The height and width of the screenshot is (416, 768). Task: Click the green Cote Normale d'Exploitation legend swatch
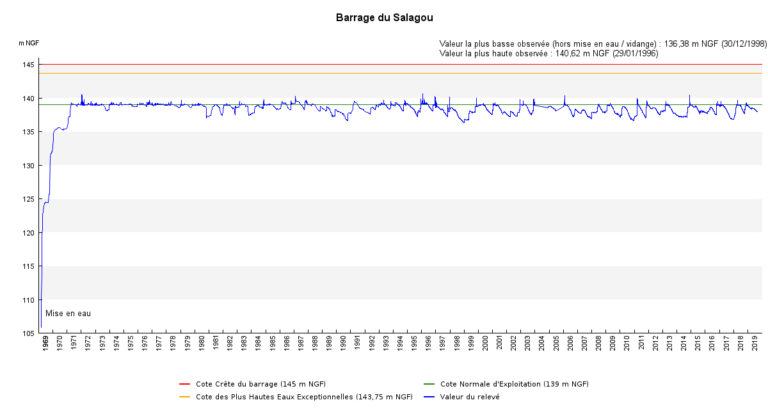pyautogui.click(x=429, y=384)
